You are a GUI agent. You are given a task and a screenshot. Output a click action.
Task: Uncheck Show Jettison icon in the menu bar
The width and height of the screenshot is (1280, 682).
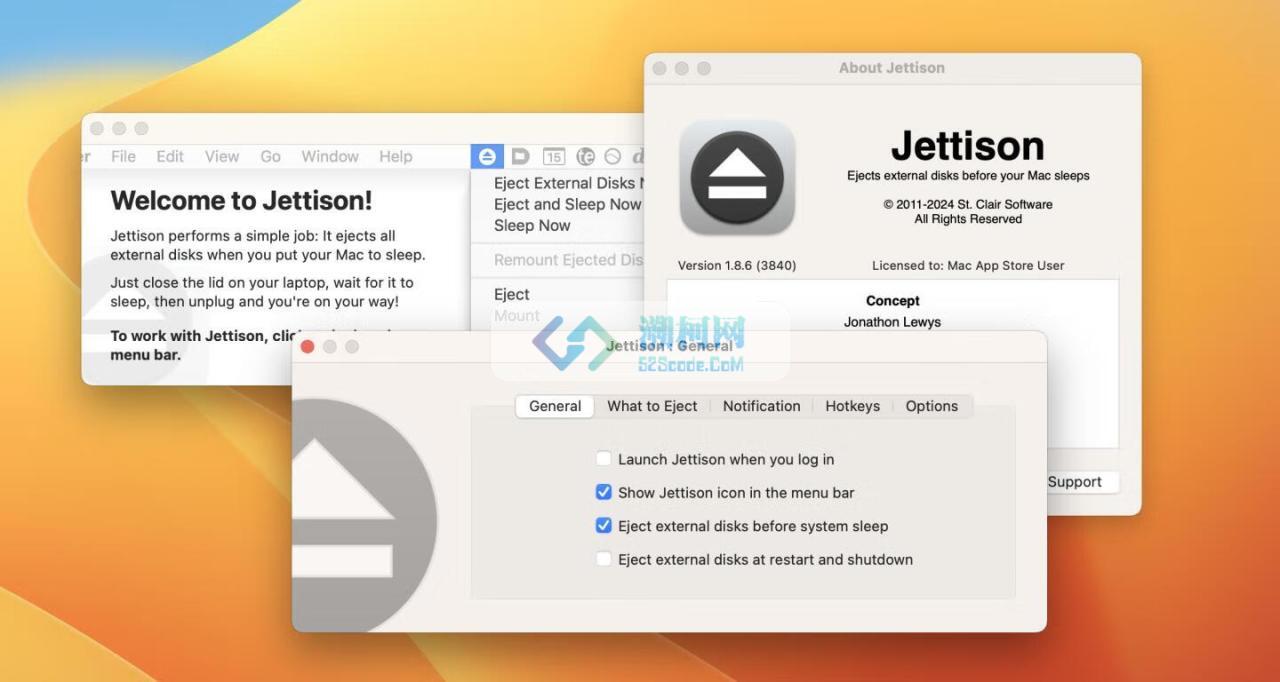603,492
